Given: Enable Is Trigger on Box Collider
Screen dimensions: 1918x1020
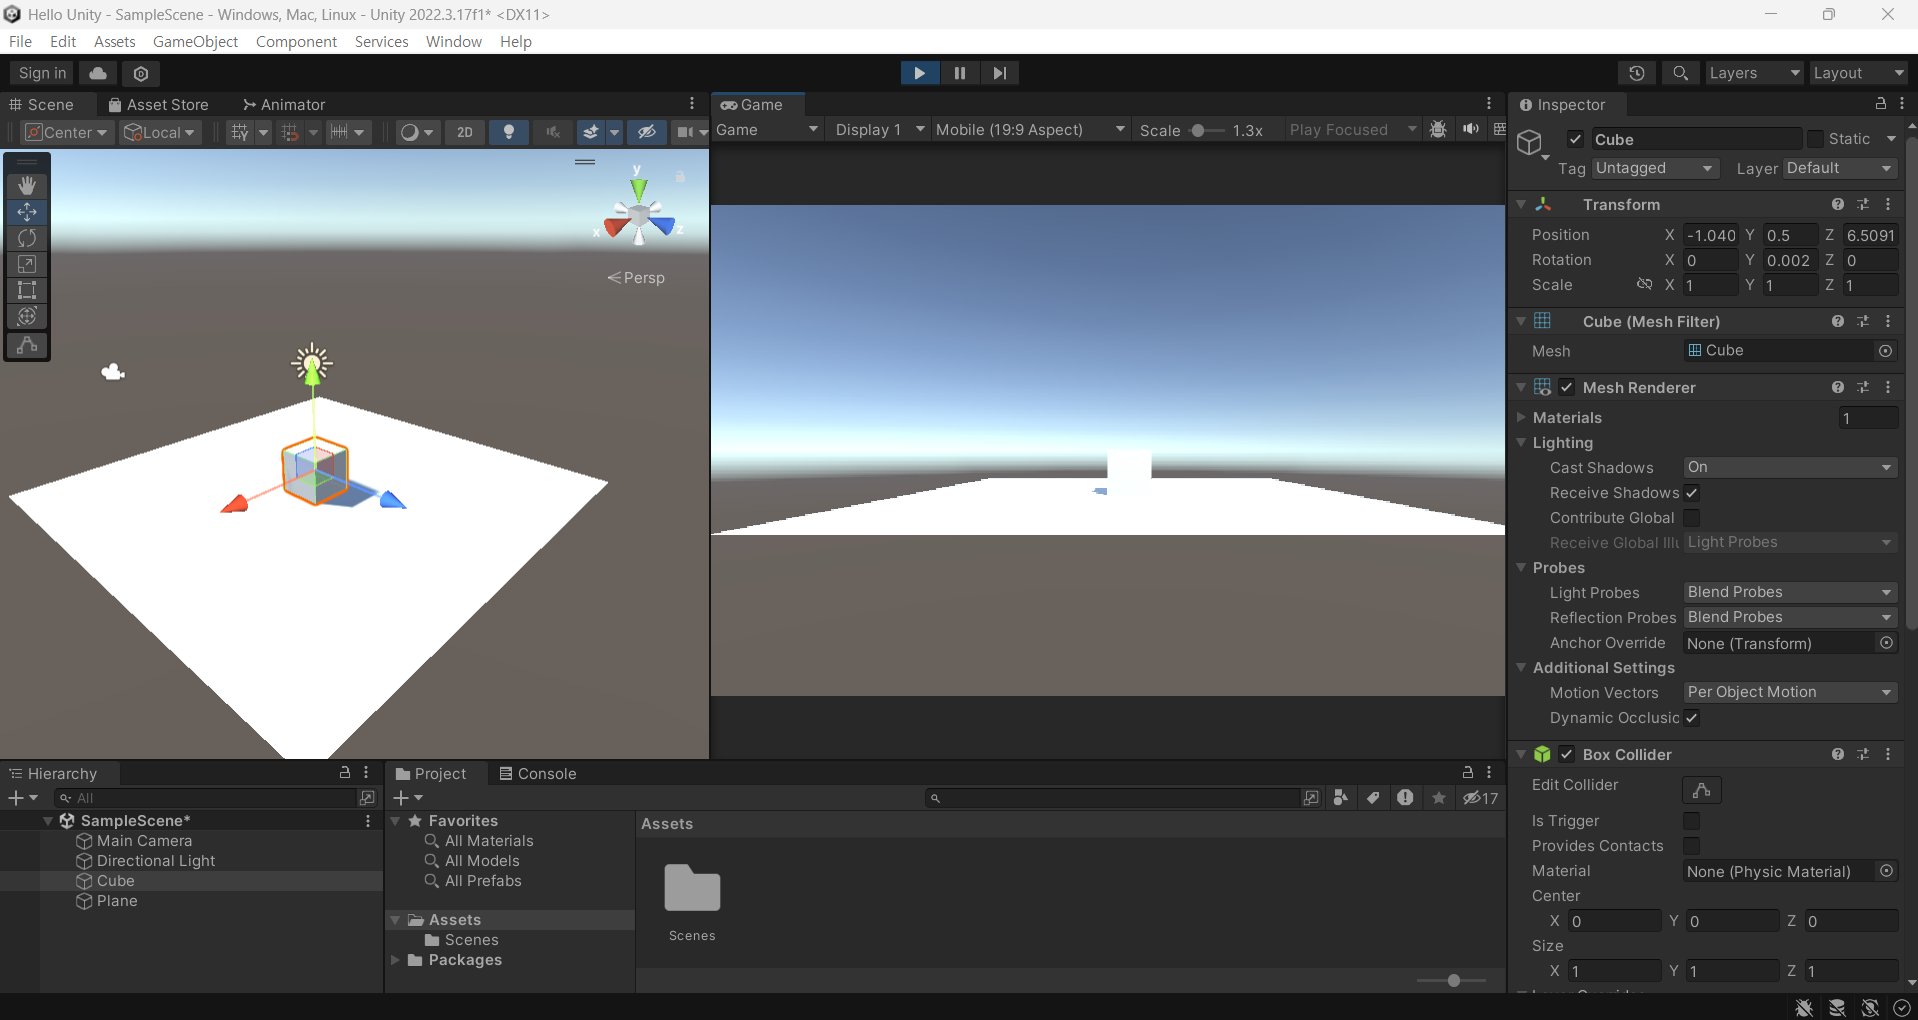Looking at the screenshot, I should click(1691, 821).
